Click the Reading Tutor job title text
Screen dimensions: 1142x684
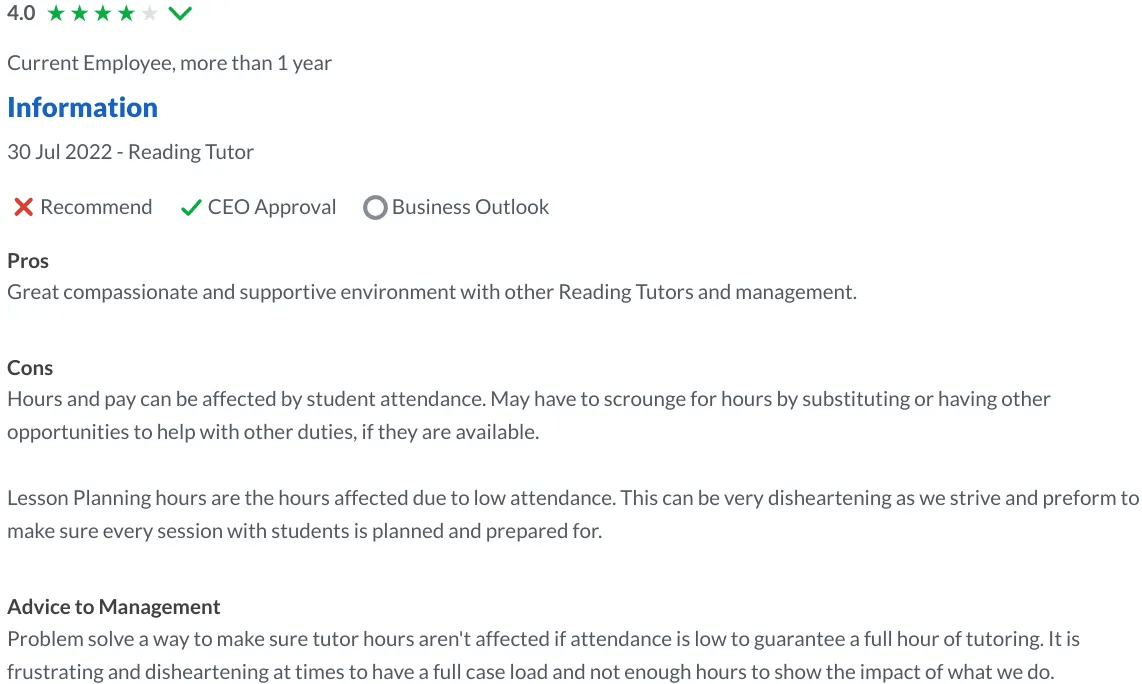(x=189, y=151)
